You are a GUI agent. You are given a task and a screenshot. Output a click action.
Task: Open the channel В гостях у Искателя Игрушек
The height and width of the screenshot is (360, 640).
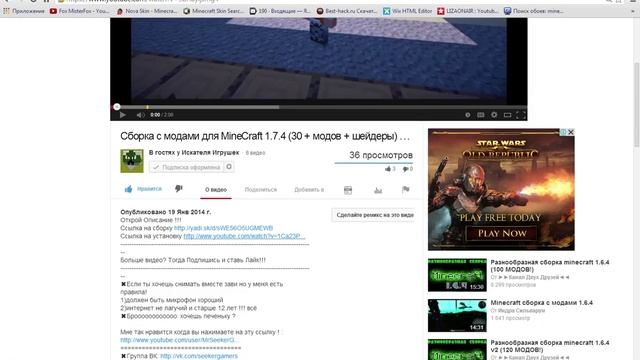pos(194,153)
